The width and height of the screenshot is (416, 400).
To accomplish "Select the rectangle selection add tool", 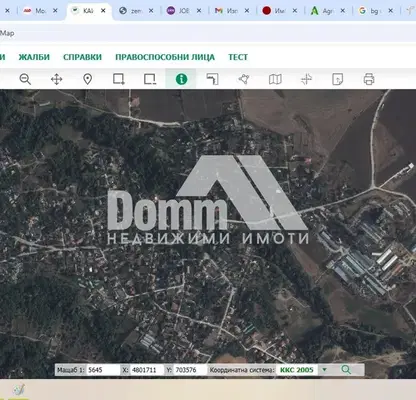I will coord(119,79).
